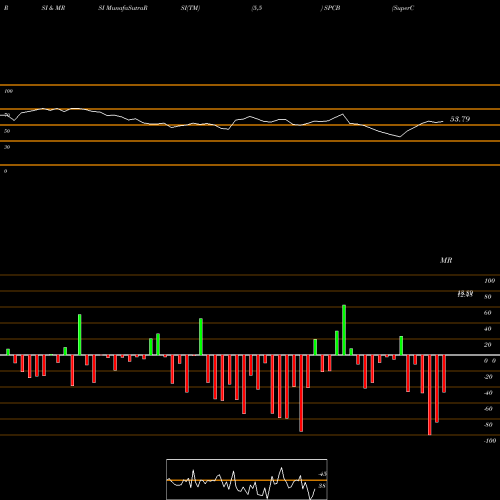
Task: Click the '45' label in mini chart
Action: pos(323,474)
